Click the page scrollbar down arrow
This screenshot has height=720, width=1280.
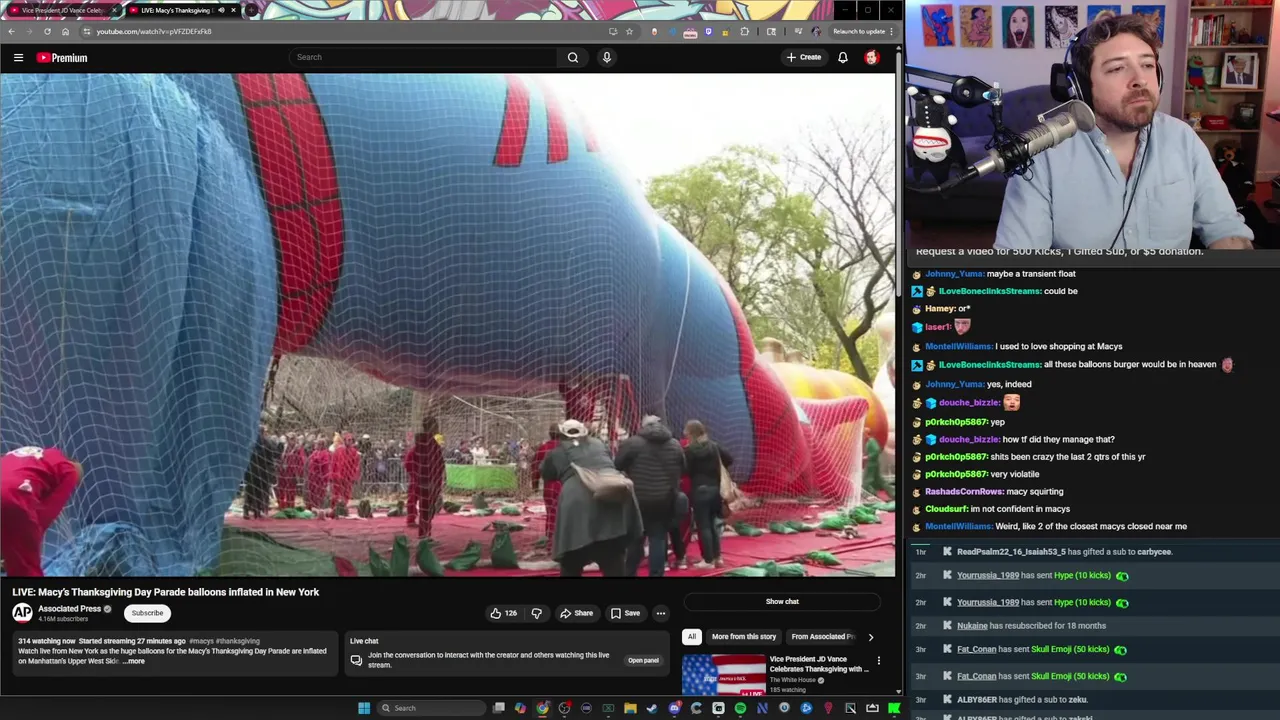pyautogui.click(x=898, y=691)
